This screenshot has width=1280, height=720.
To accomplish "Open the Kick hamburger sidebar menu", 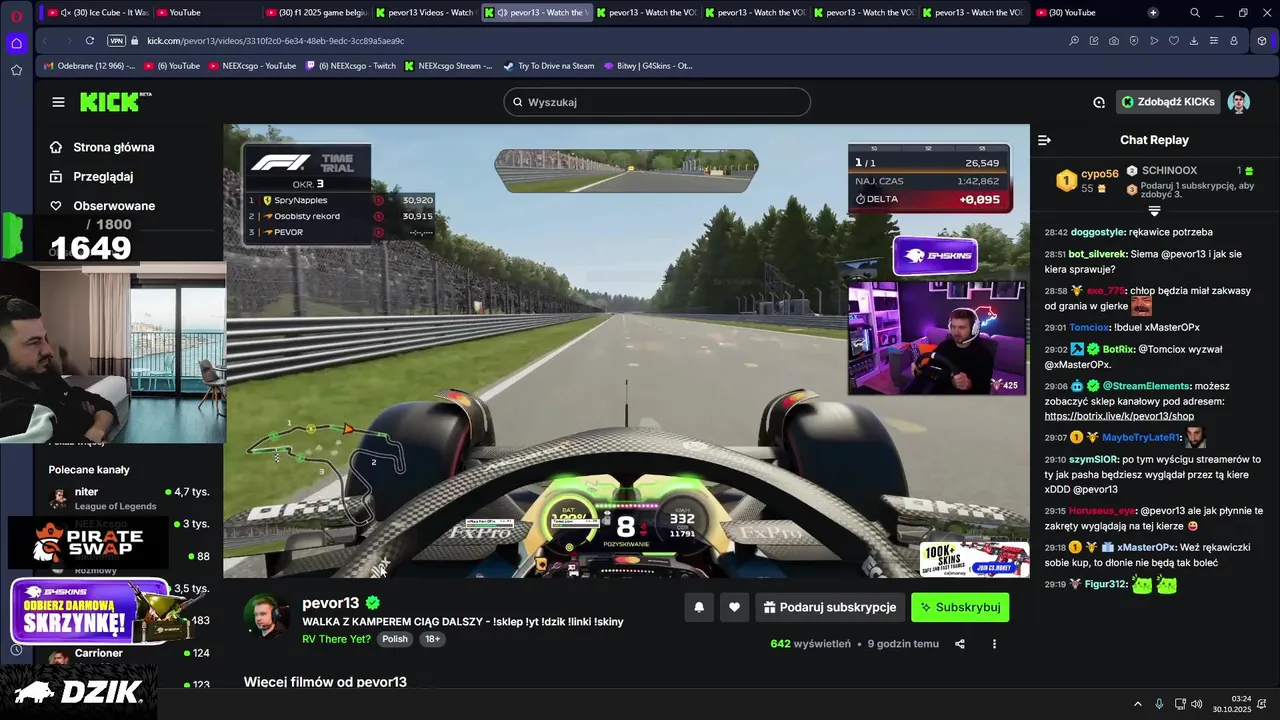I will [x=58, y=102].
